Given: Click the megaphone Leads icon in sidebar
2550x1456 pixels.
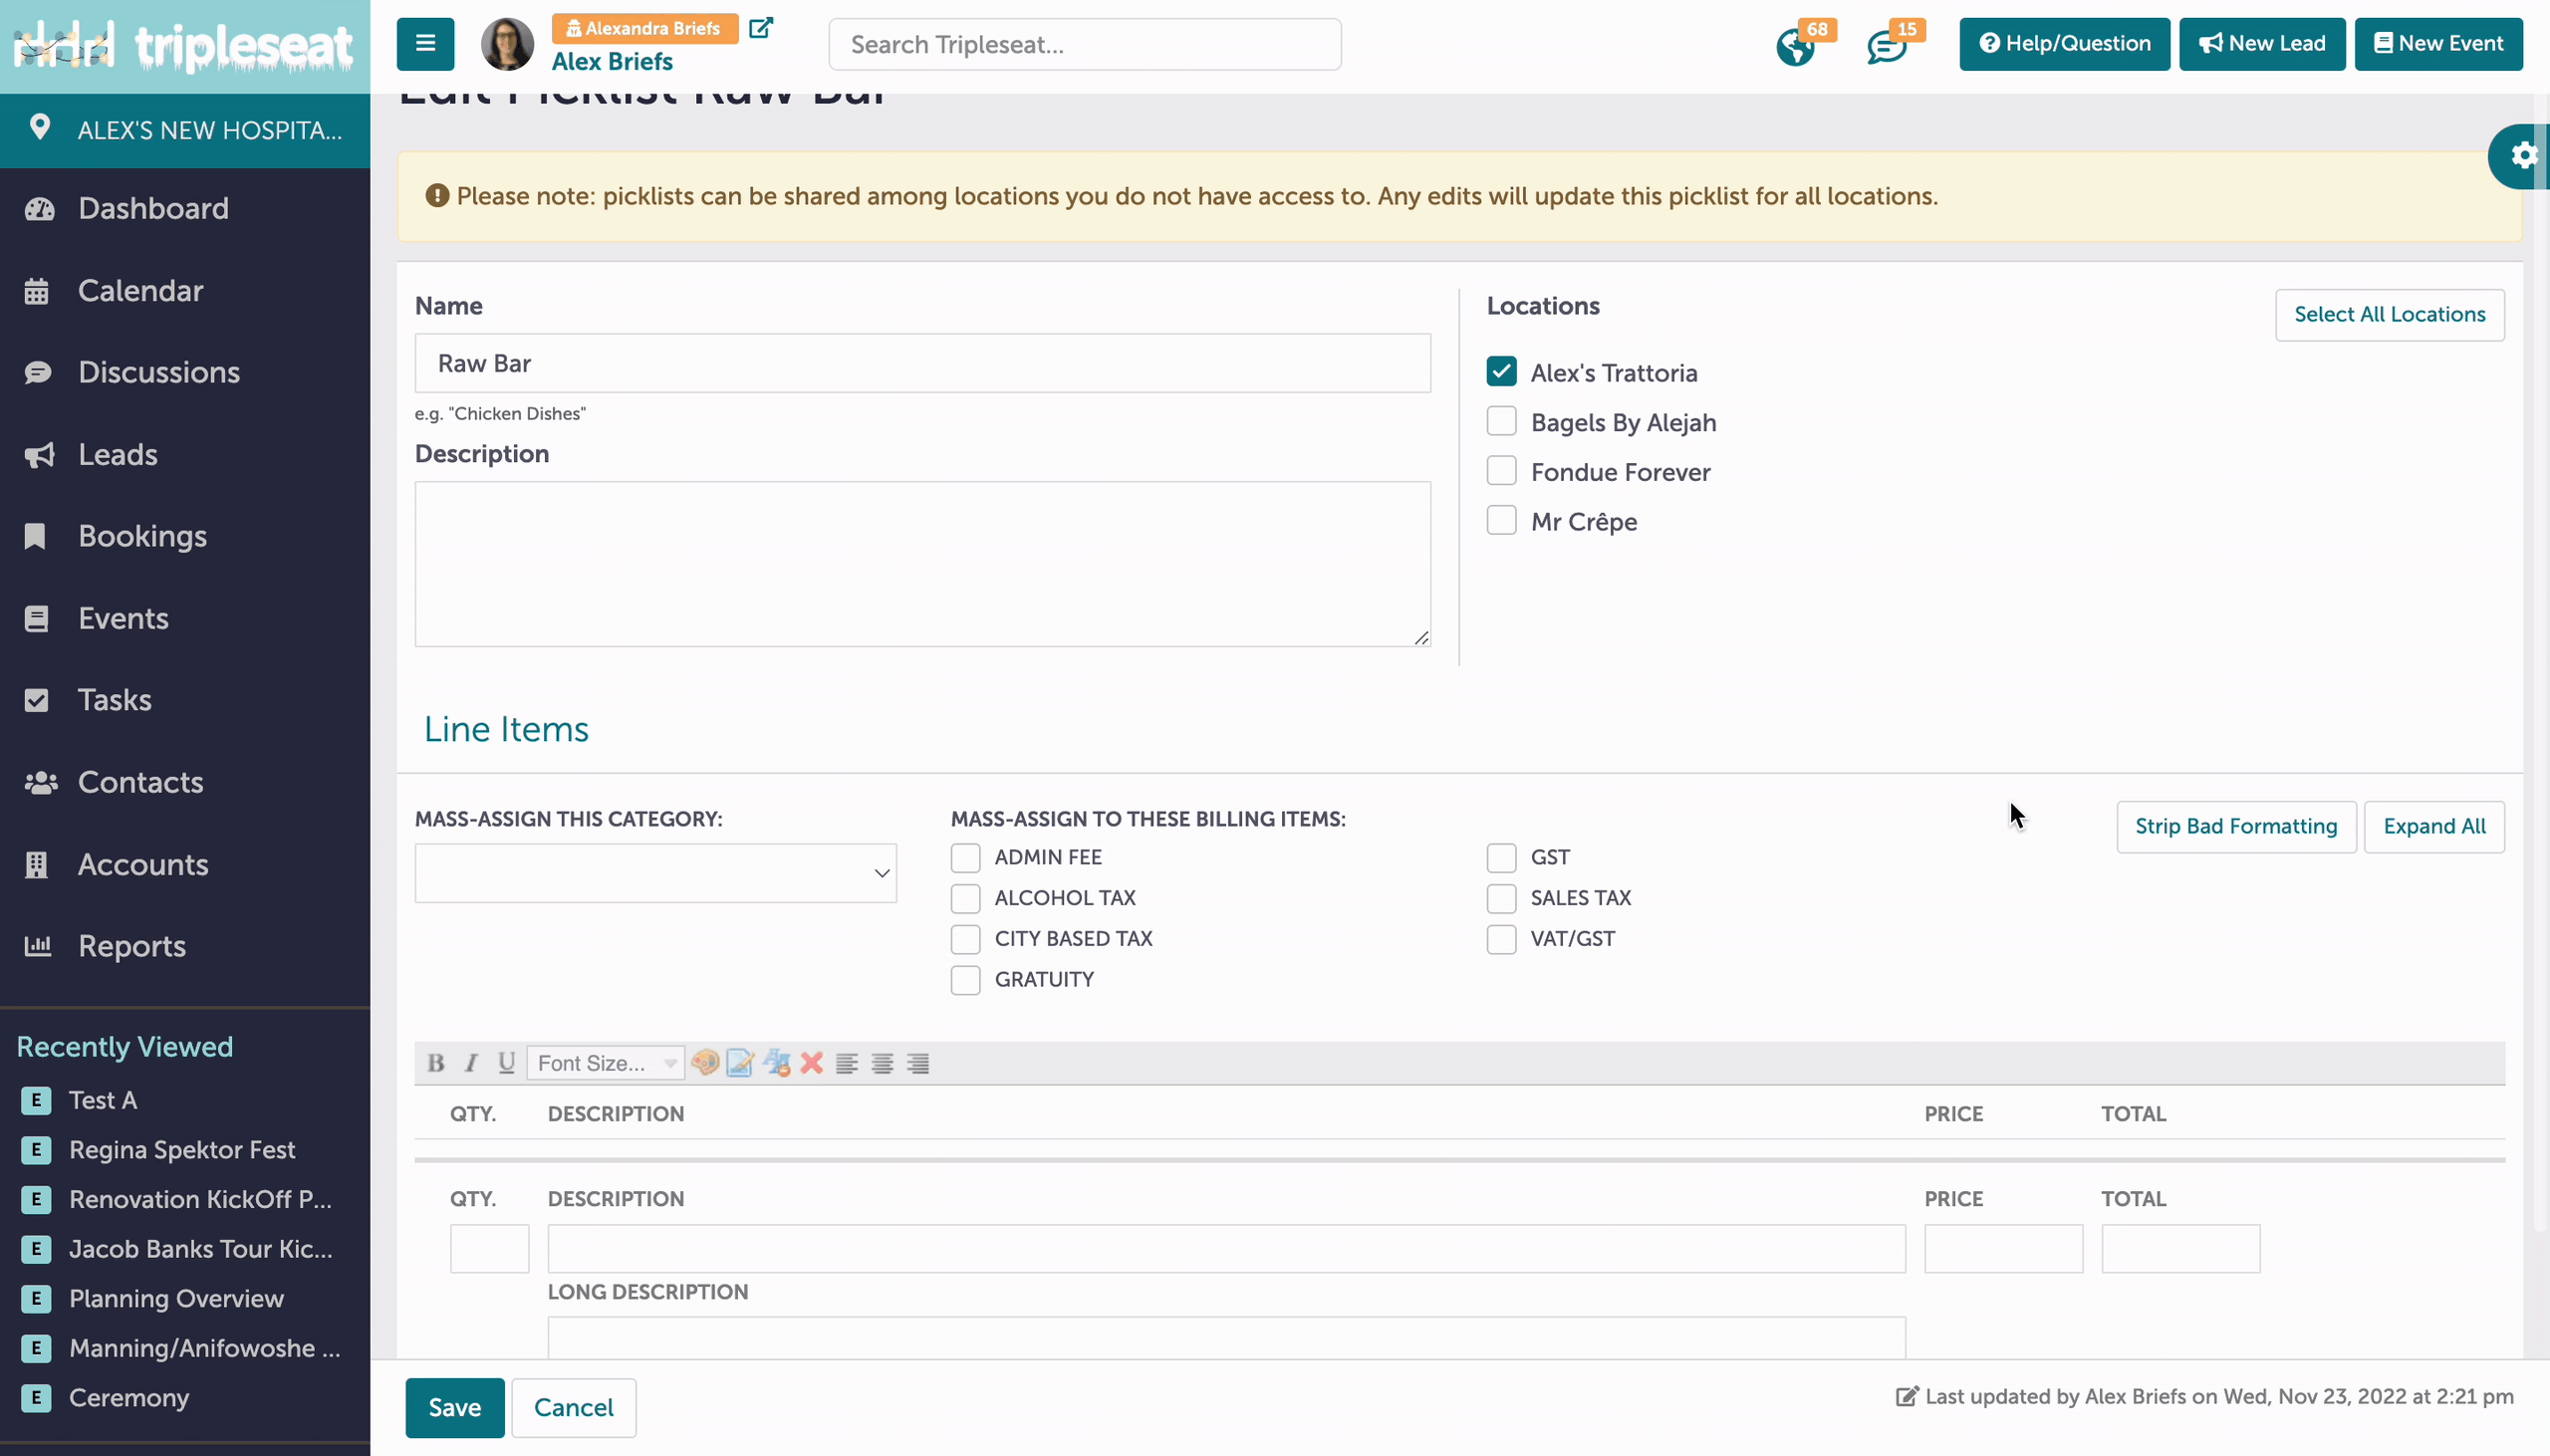Looking at the screenshot, I should [39, 455].
